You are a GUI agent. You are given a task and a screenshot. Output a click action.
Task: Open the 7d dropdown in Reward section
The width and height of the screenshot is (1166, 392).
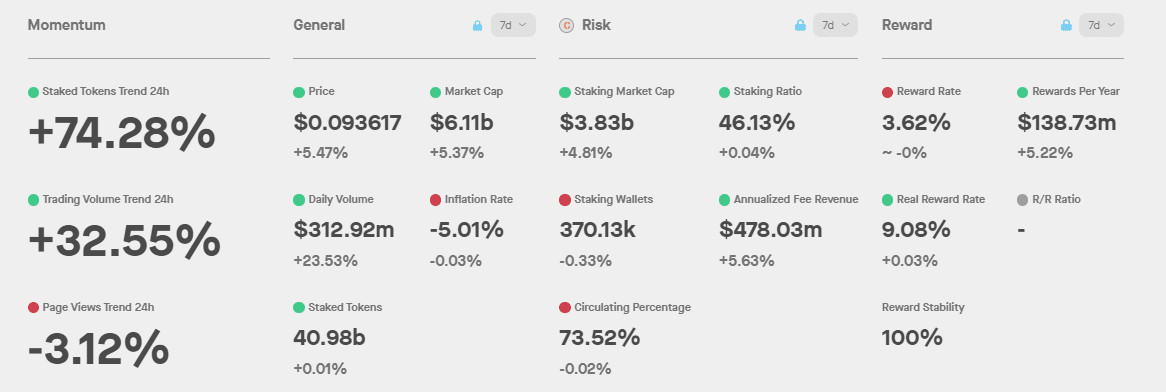click(1101, 25)
